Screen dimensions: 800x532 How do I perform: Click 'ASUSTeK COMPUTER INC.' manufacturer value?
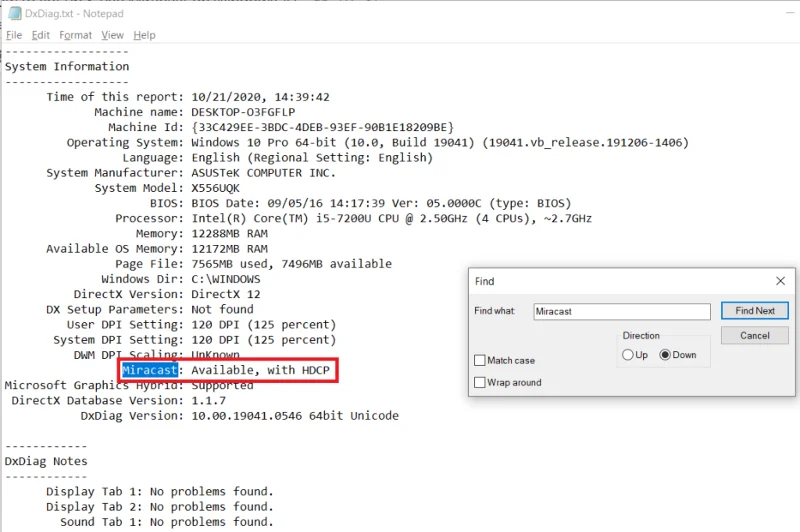[263, 173]
